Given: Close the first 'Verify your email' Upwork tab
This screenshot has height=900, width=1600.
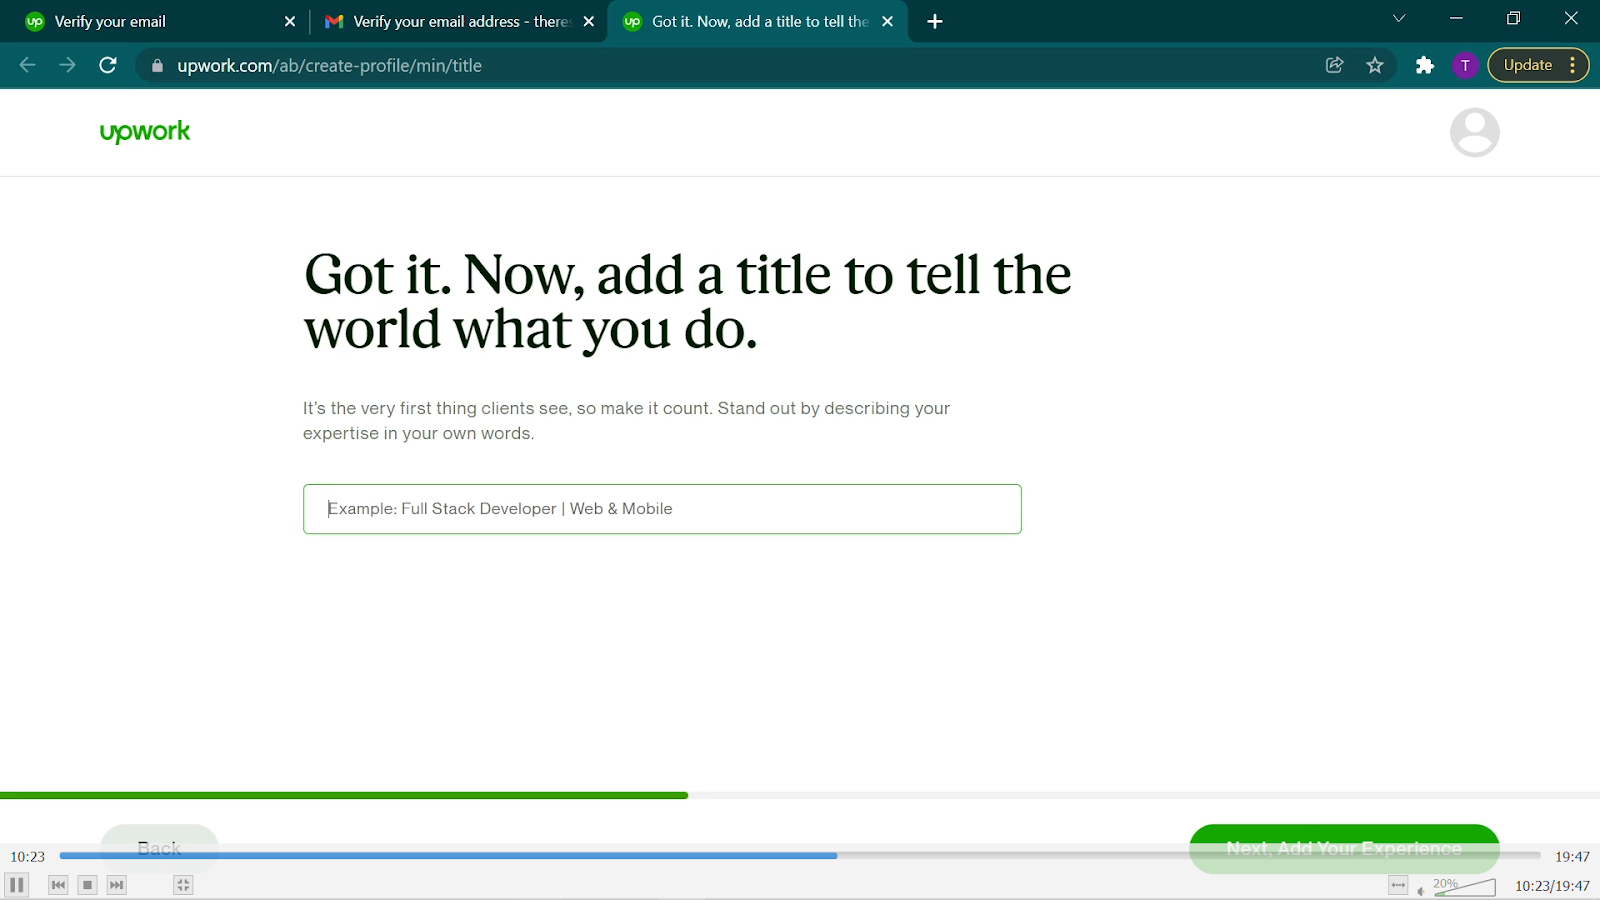Looking at the screenshot, I should [290, 21].
